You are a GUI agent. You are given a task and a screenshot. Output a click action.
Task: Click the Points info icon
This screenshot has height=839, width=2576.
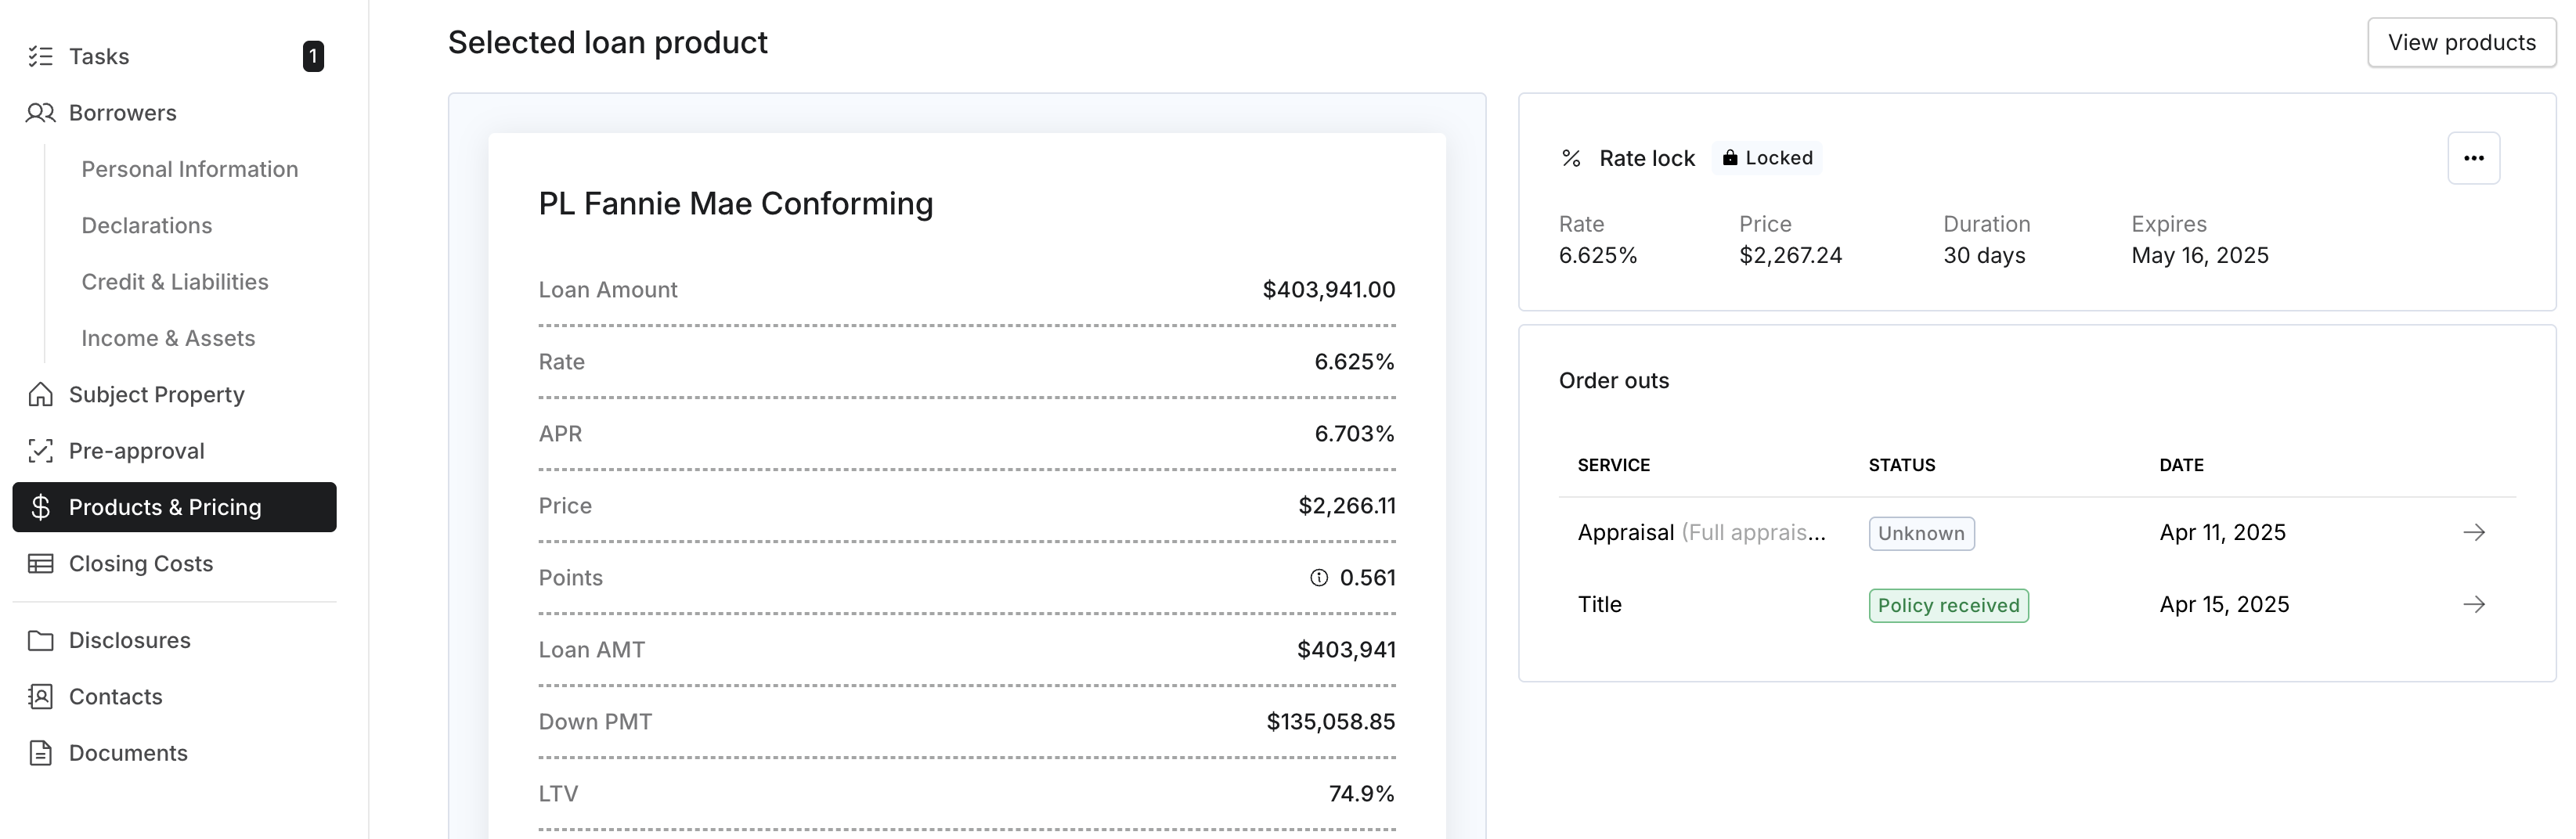click(1319, 578)
